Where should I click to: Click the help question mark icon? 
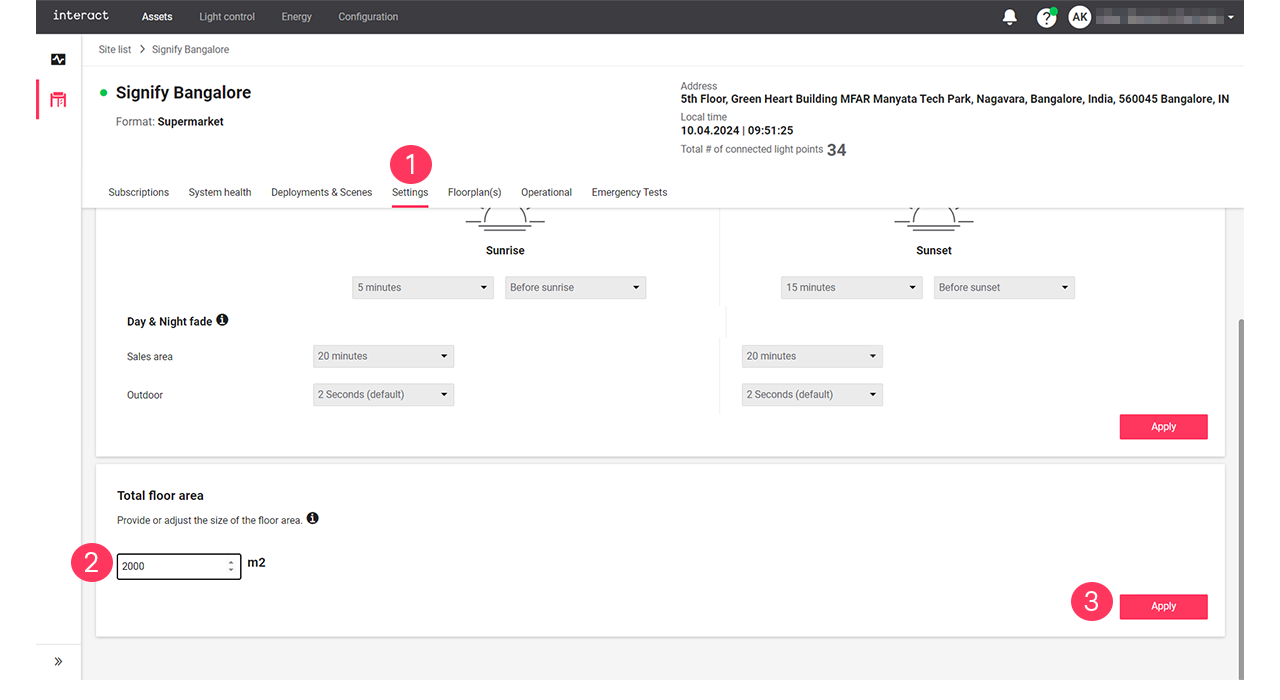(1046, 18)
